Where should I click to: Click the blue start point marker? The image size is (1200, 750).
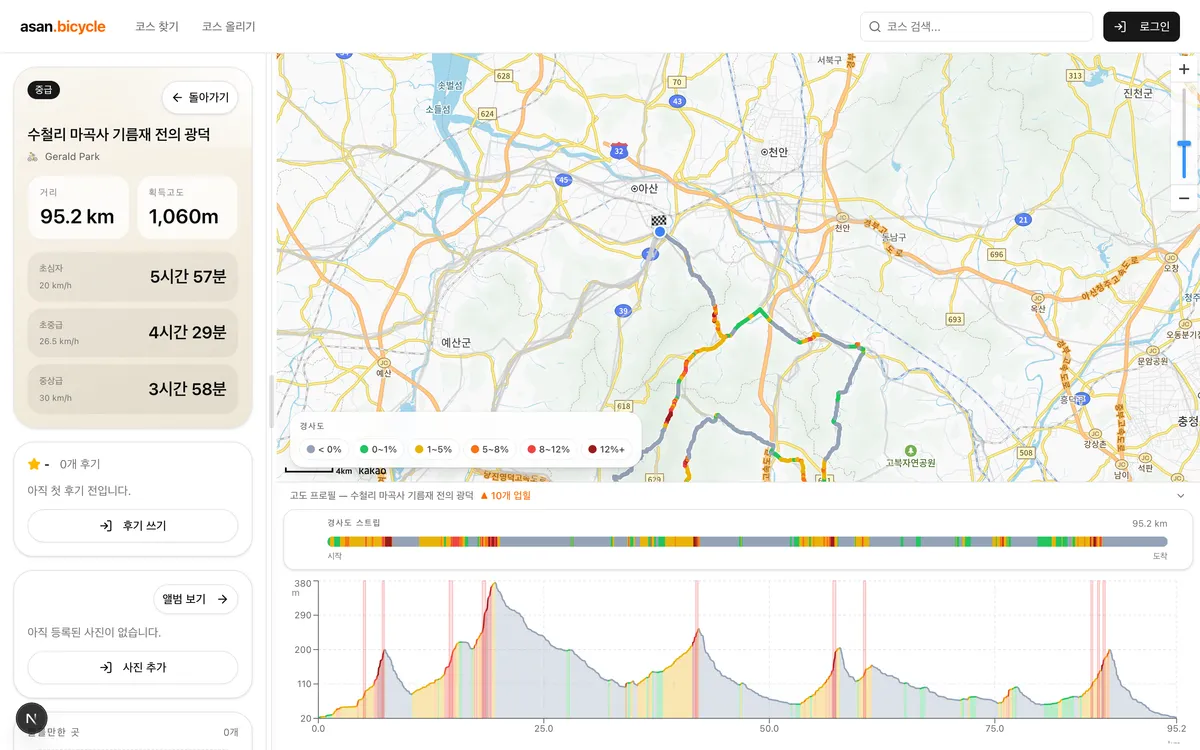coord(659,232)
